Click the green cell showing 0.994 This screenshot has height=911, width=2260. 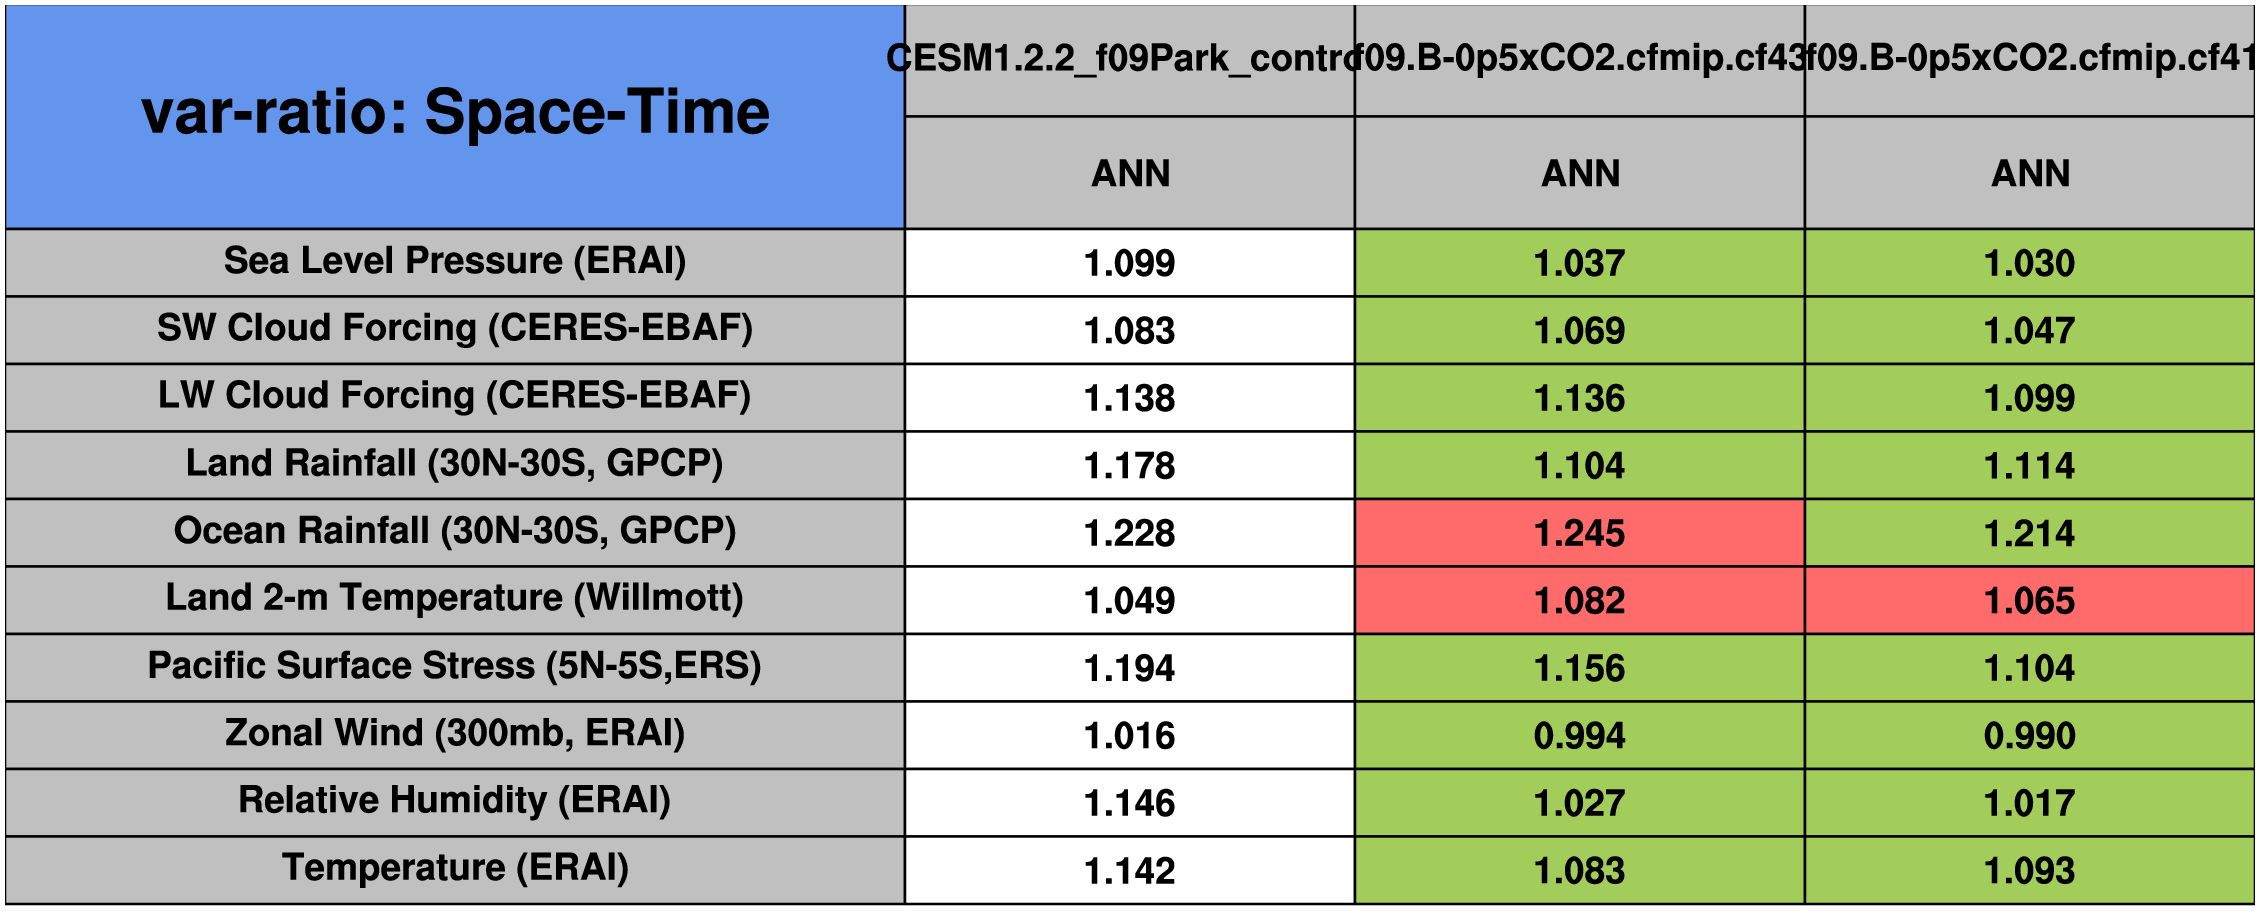tap(1579, 735)
